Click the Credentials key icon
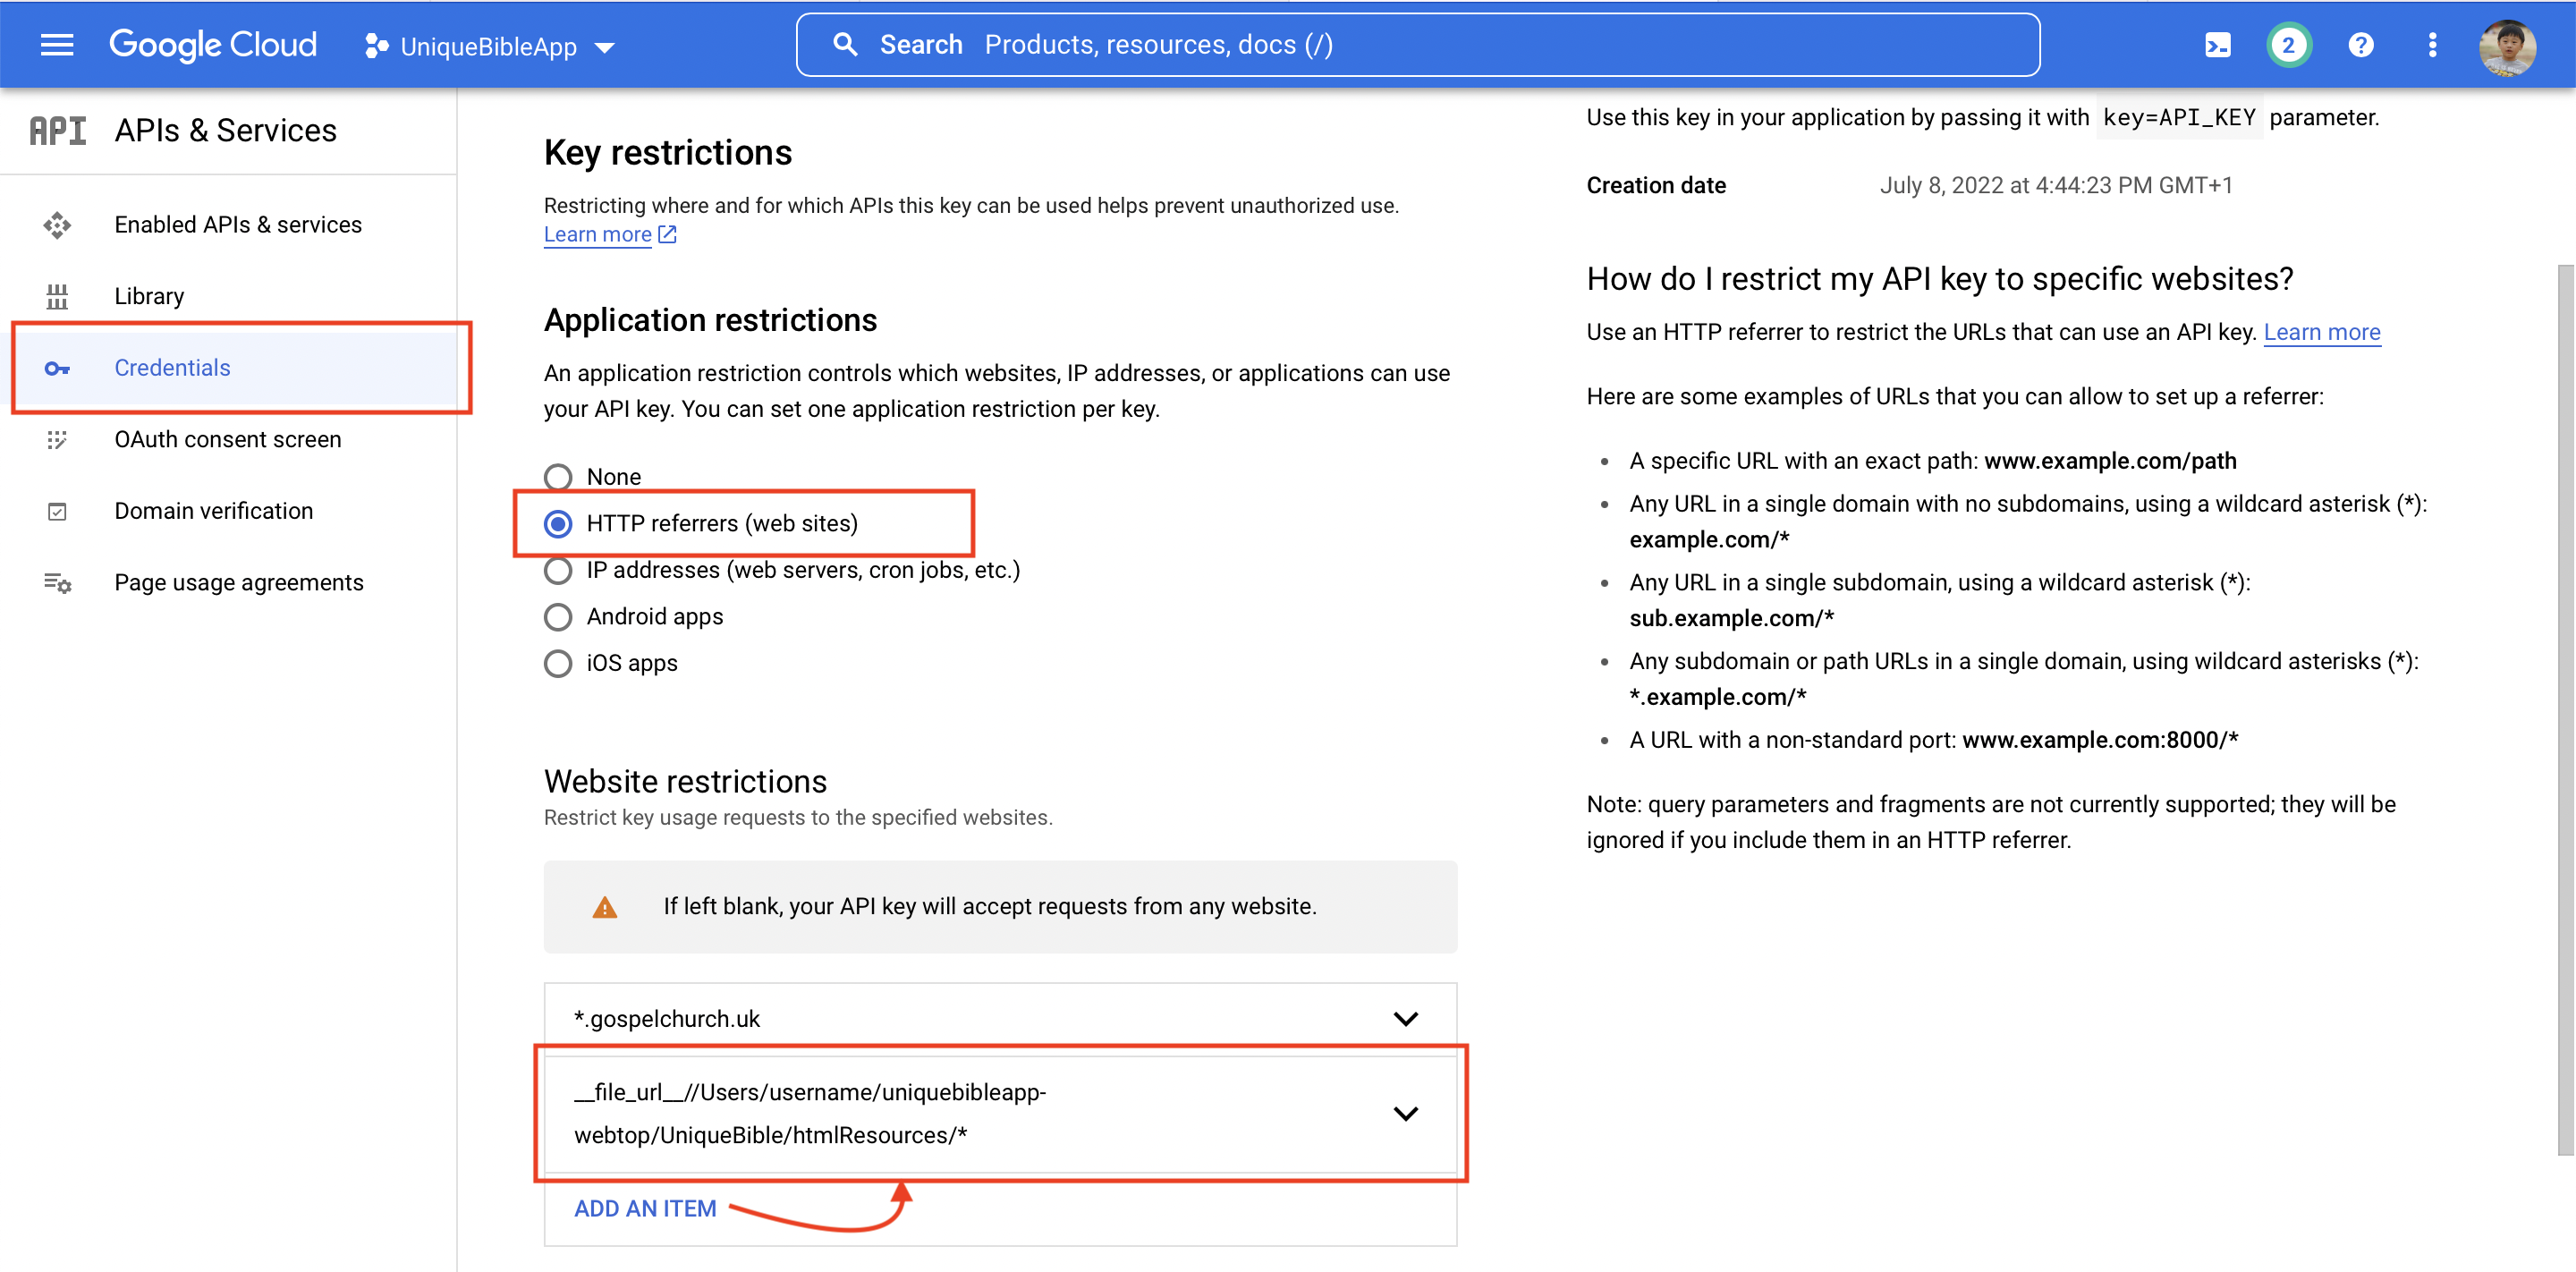Image resolution: width=2576 pixels, height=1272 pixels. pyautogui.click(x=59, y=369)
